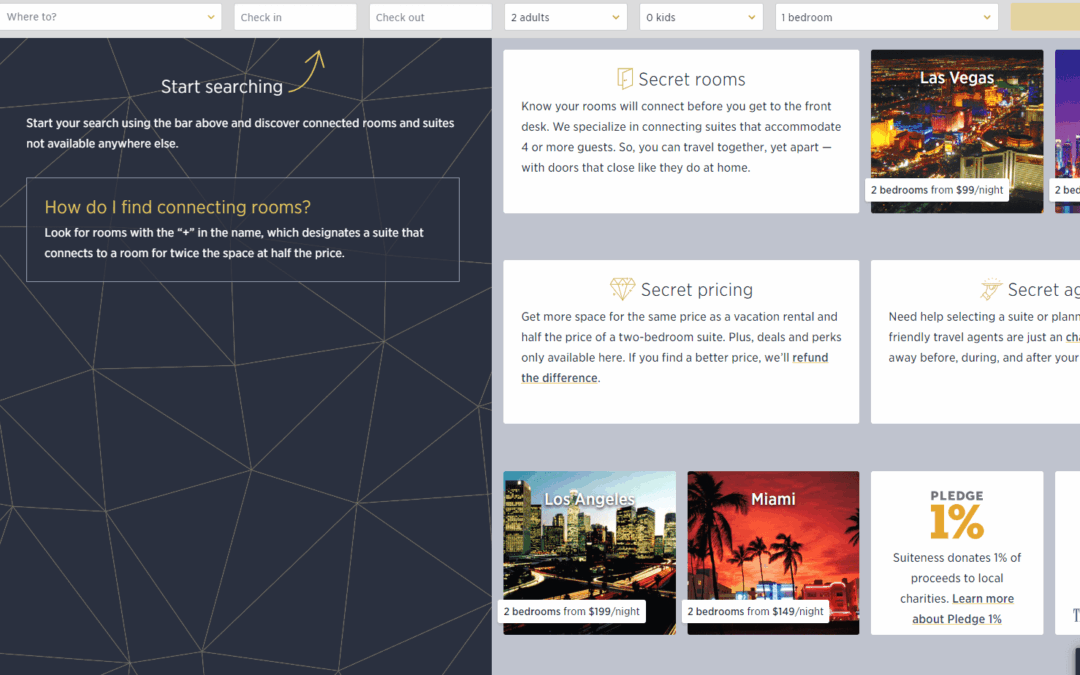The height and width of the screenshot is (675, 1080).
Task: Click the Check out date field
Action: point(430,17)
